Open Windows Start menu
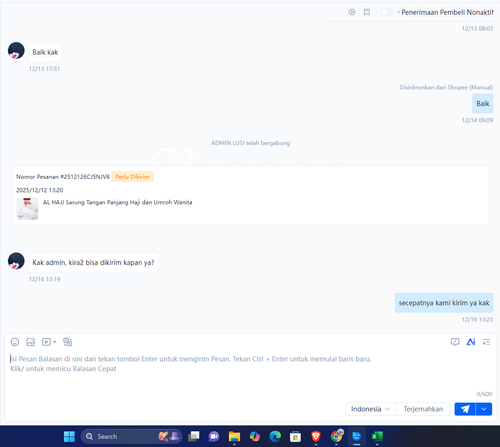 (x=69, y=436)
